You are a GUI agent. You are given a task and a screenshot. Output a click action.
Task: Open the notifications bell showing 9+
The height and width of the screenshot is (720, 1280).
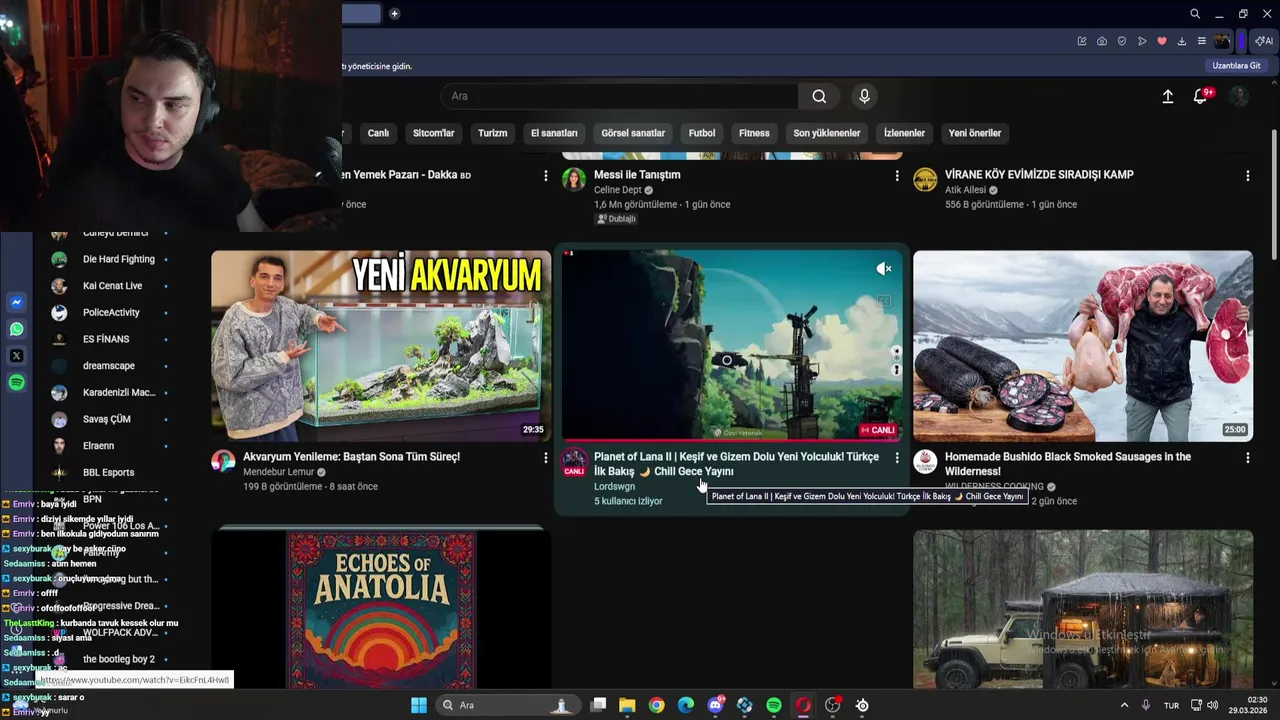tap(1201, 96)
